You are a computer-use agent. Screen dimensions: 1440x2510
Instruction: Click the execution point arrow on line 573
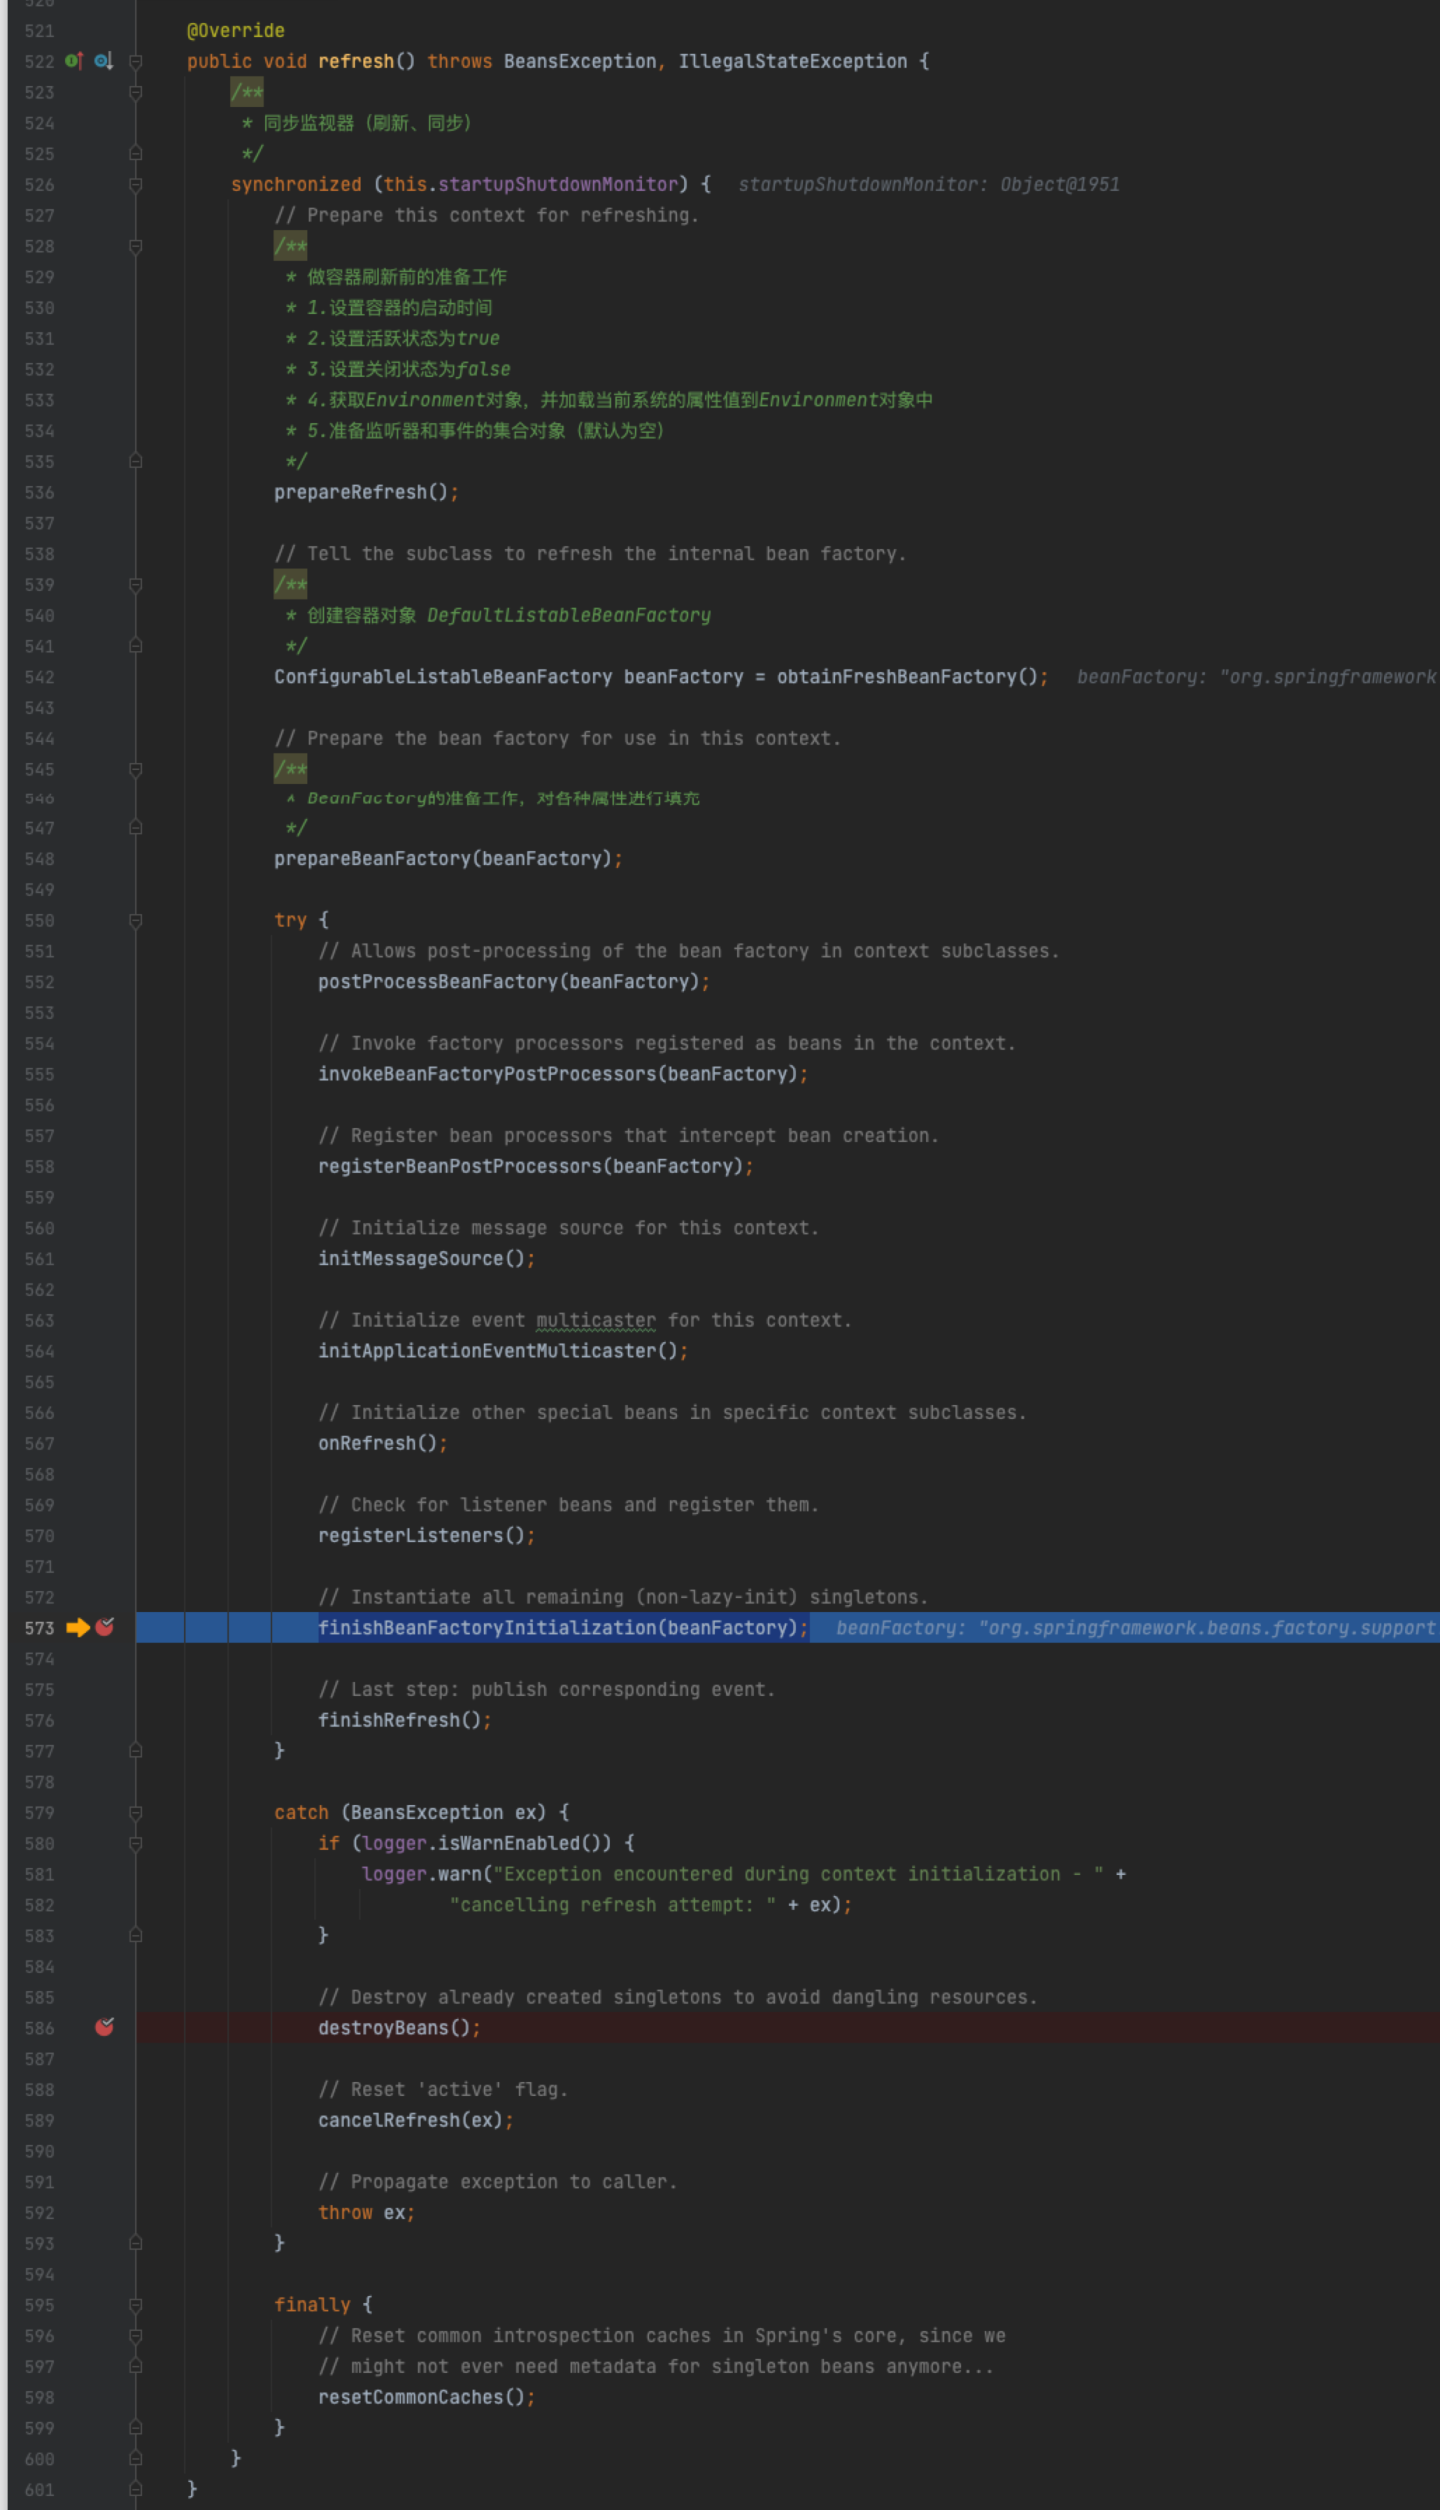(x=77, y=1628)
